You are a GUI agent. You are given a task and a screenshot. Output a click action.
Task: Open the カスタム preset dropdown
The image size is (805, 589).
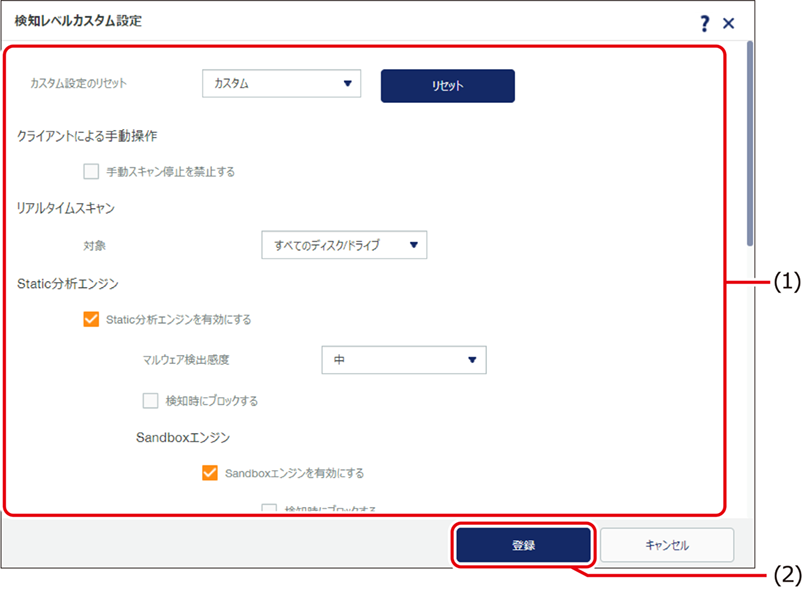281,84
